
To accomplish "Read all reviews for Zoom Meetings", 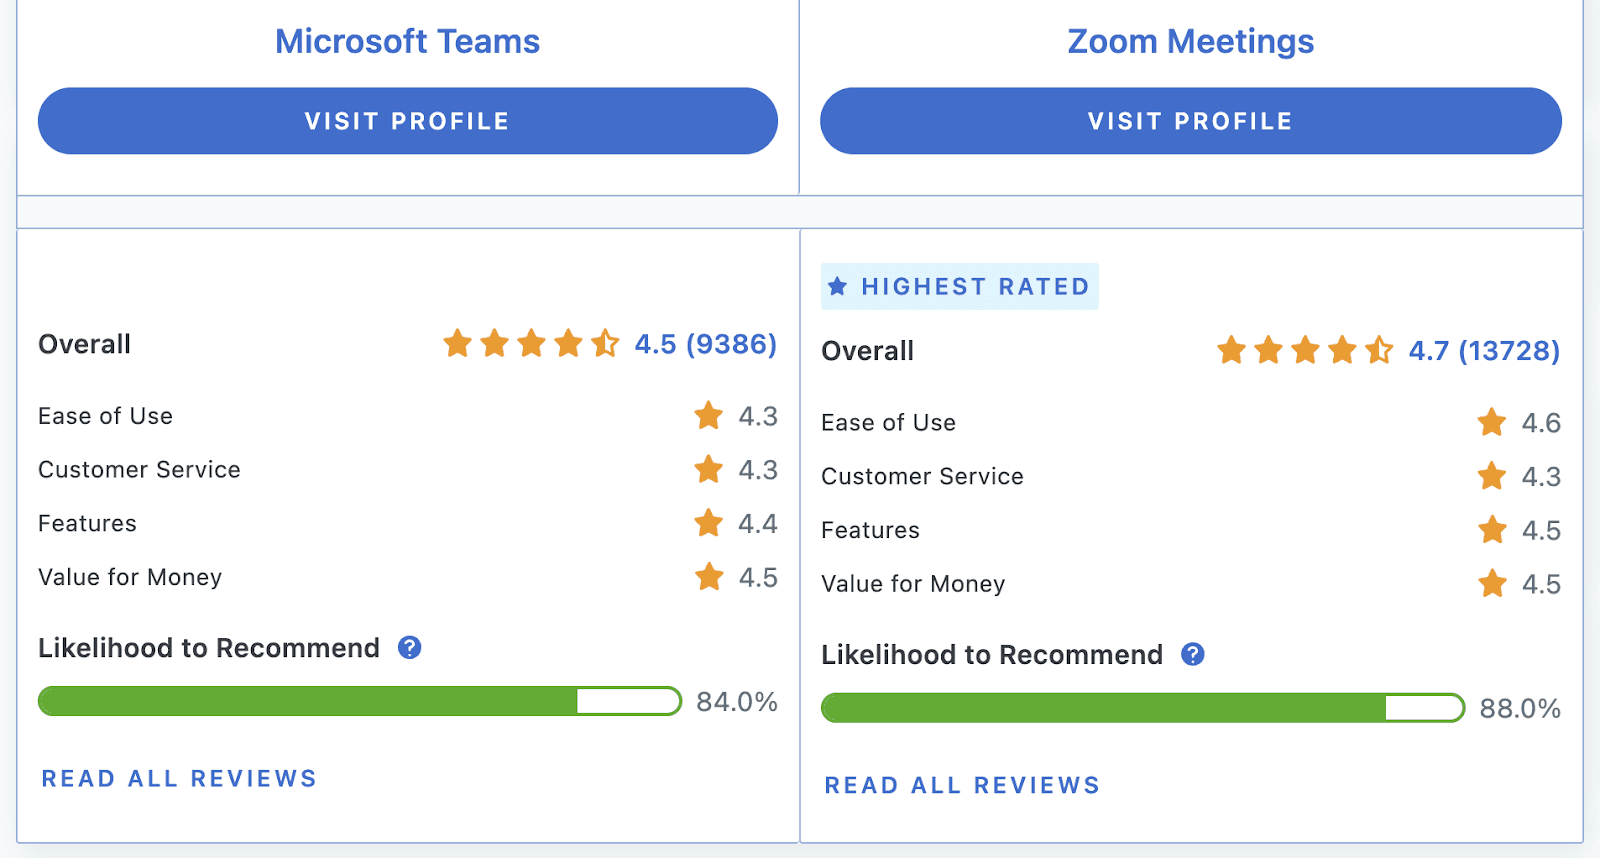I will [x=961, y=785].
